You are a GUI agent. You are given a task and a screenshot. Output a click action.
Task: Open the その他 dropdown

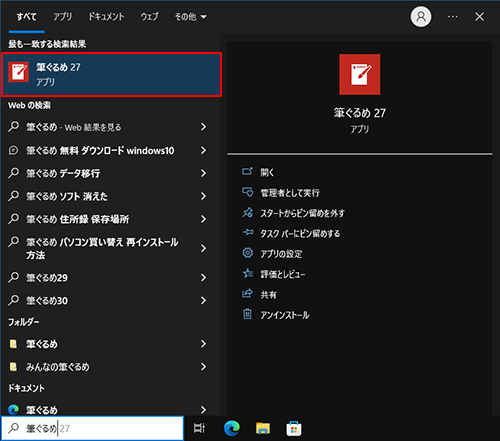point(190,17)
